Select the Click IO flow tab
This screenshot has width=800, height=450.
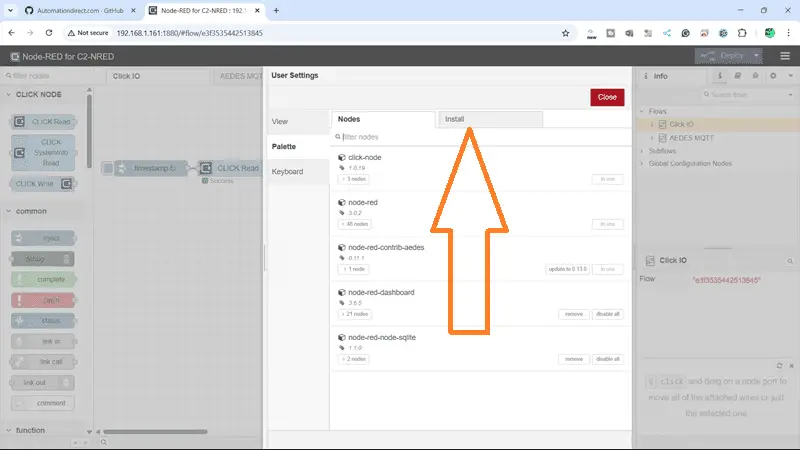pos(158,76)
